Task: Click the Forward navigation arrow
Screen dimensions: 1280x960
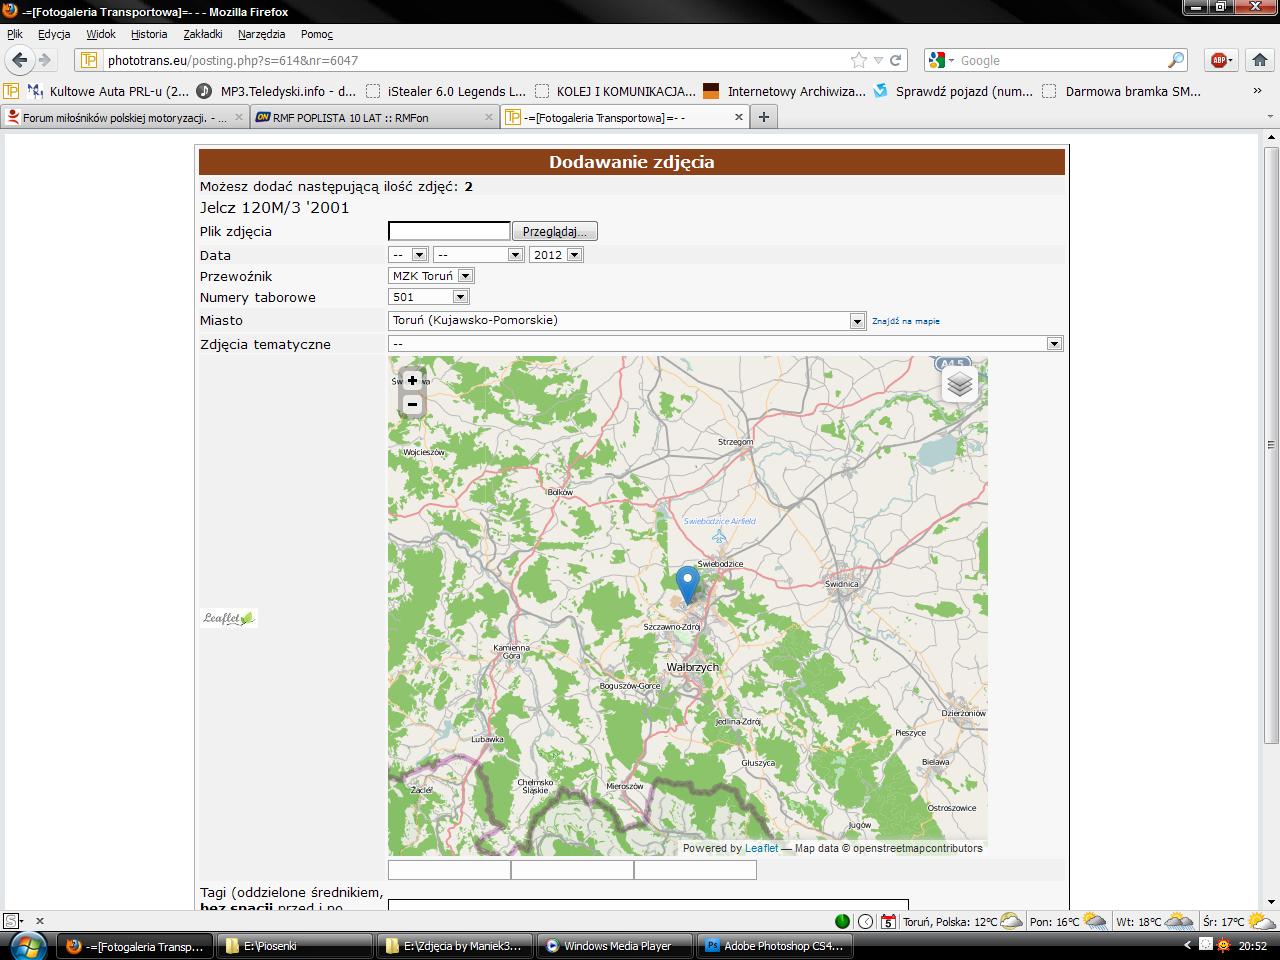Action: [x=45, y=60]
